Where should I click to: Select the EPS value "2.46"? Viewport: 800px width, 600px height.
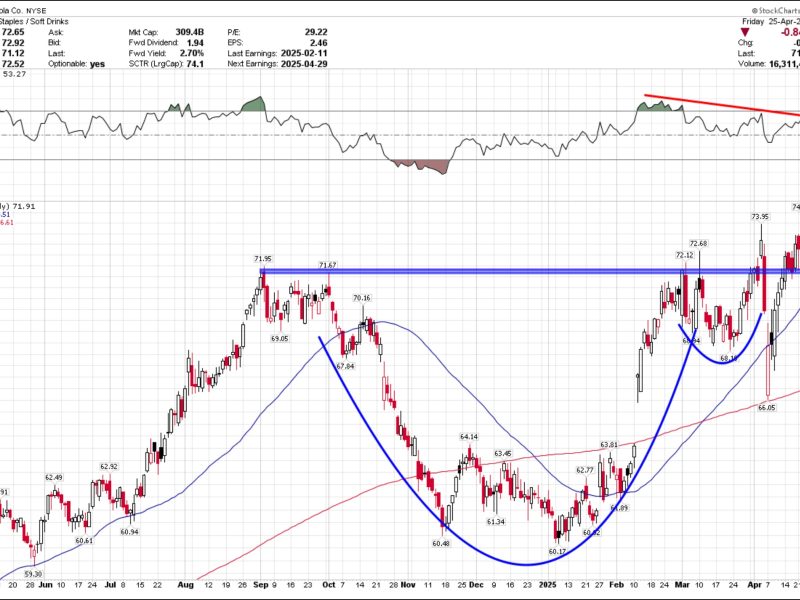[x=319, y=43]
